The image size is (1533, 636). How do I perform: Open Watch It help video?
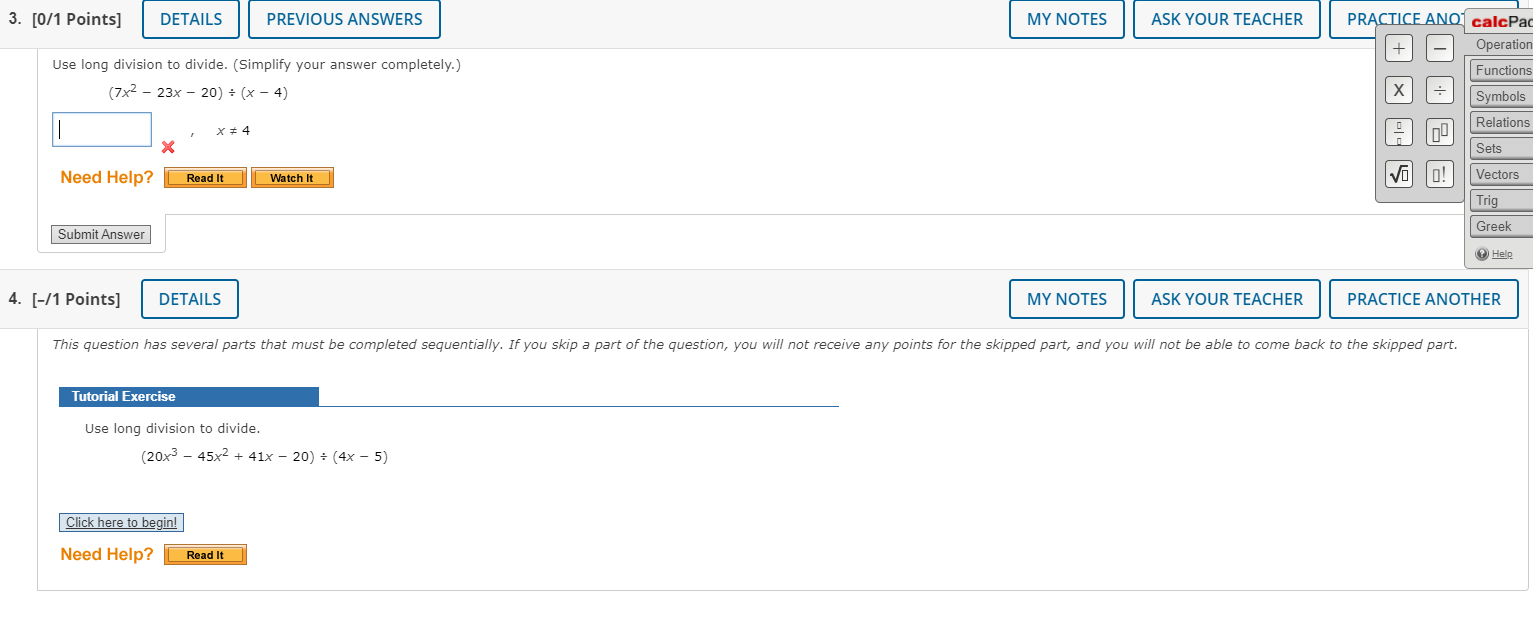292,178
